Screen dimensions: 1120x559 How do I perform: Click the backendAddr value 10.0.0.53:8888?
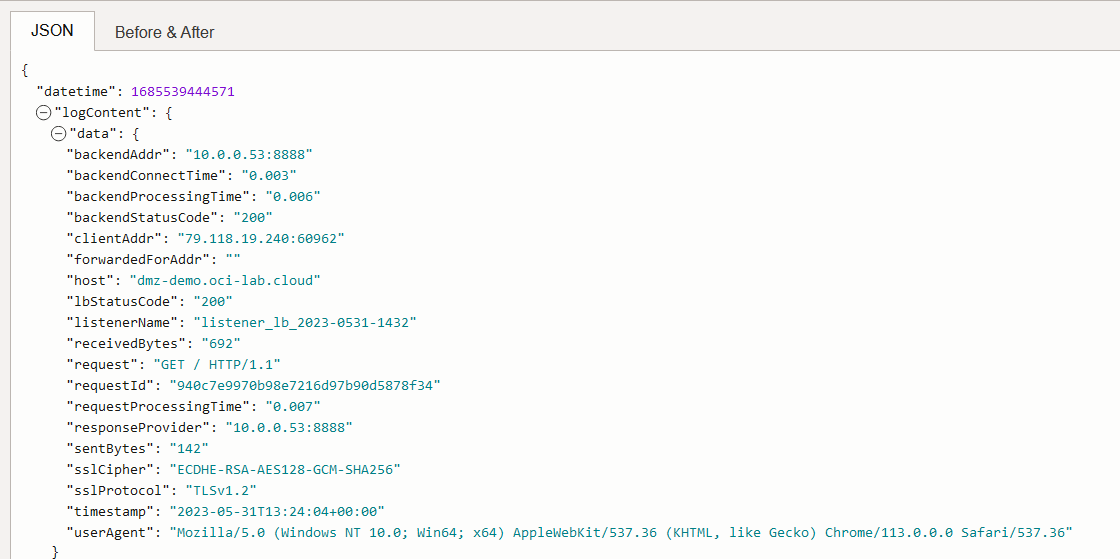click(249, 155)
